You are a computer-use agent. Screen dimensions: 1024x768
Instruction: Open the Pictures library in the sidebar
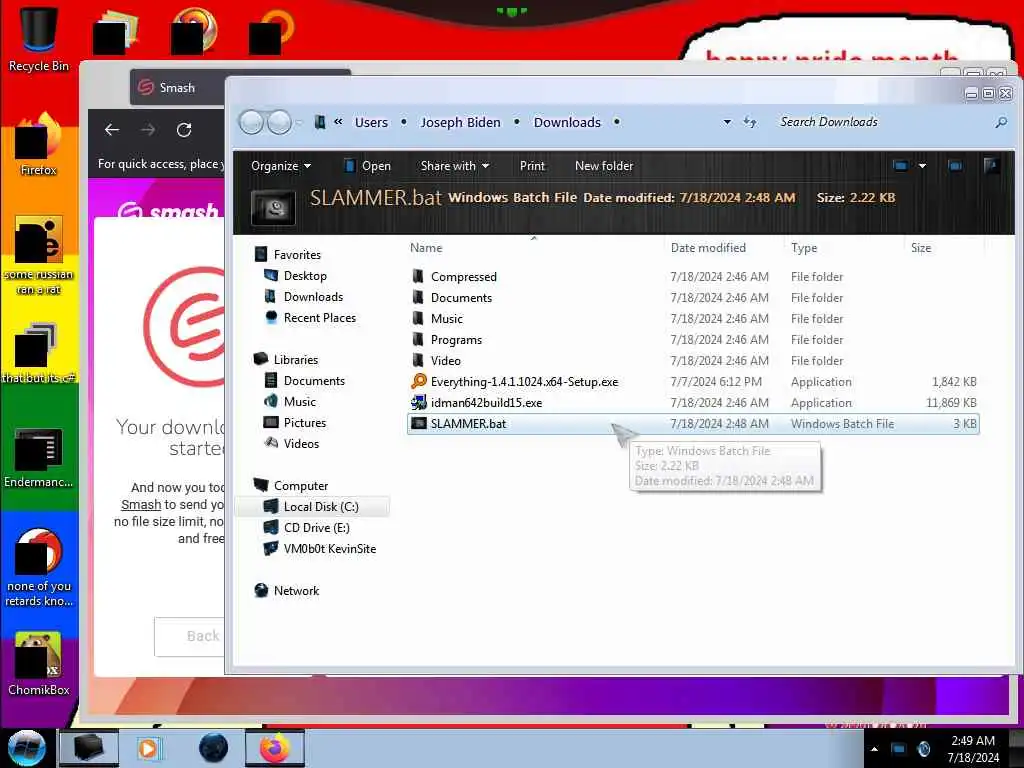[x=304, y=422]
